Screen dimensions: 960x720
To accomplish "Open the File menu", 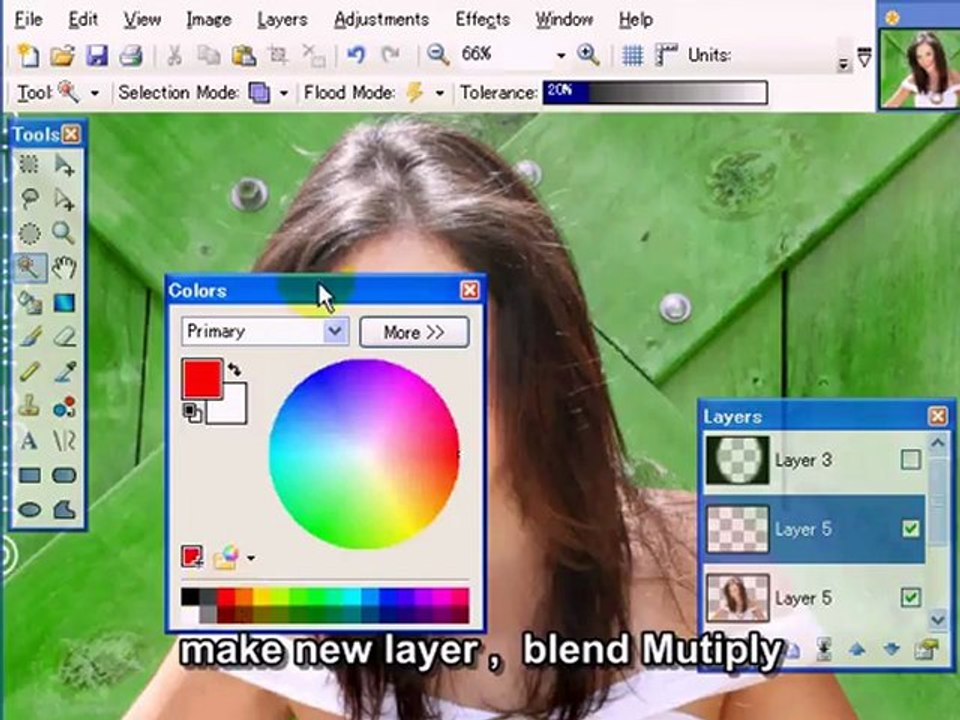I will pos(28,20).
